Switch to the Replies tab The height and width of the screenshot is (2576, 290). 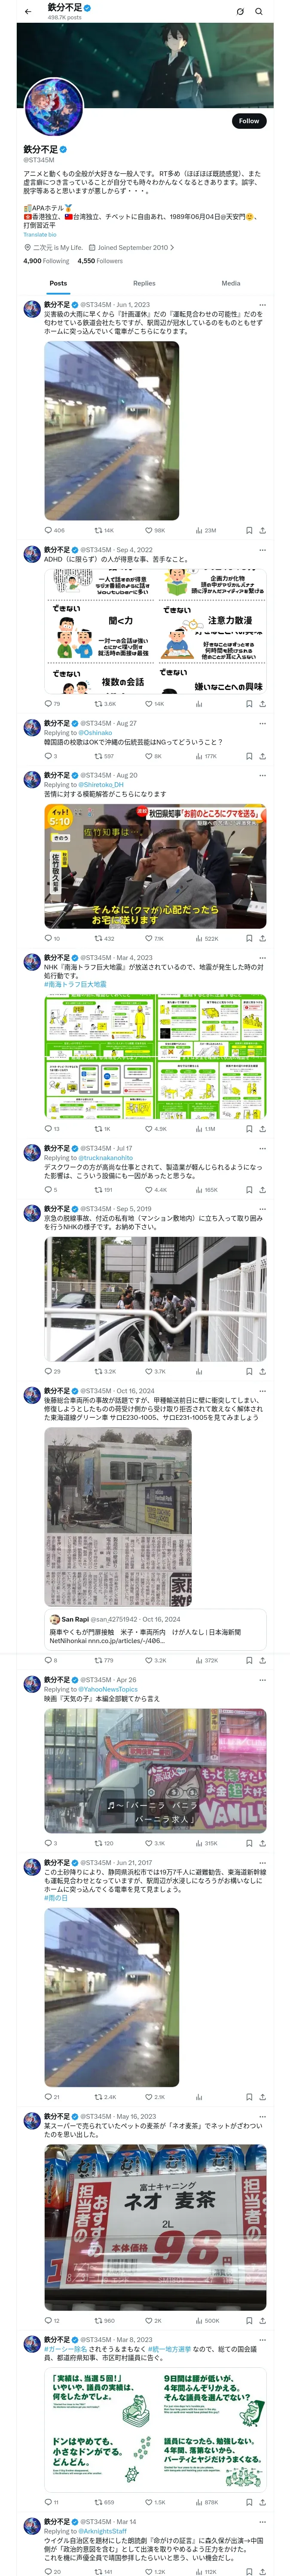click(144, 283)
